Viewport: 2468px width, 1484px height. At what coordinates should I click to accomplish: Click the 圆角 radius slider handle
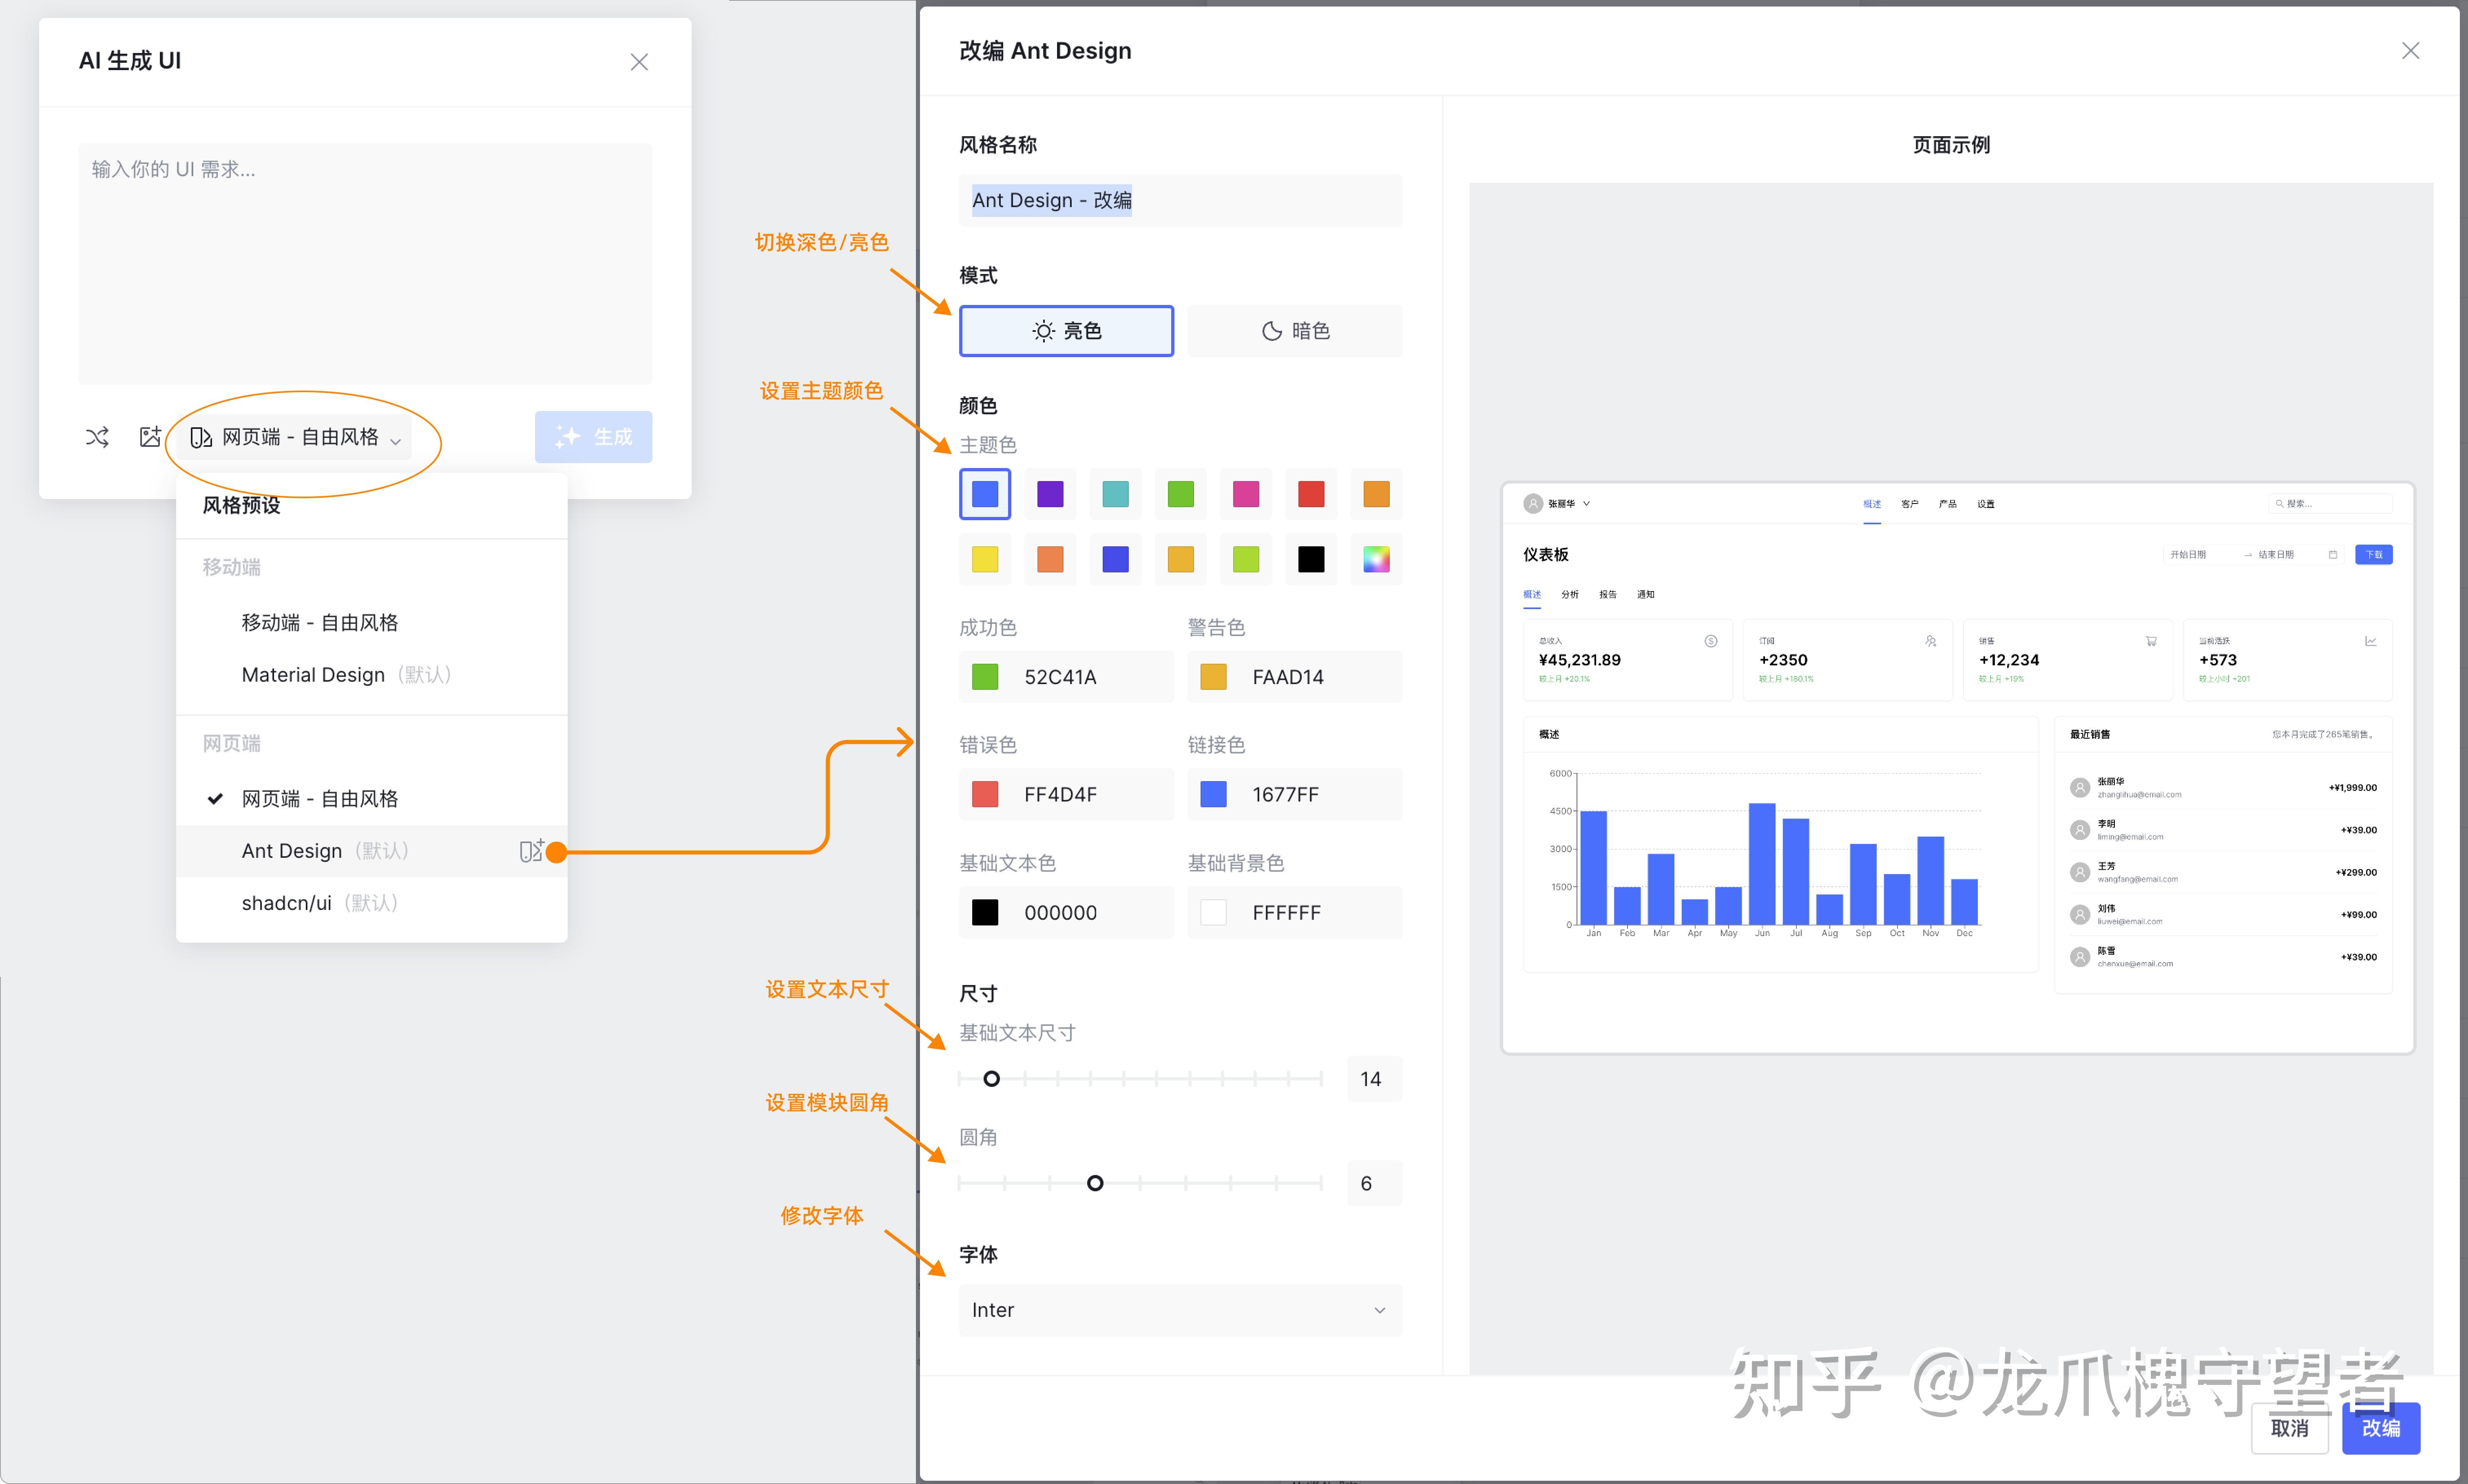[x=1095, y=1183]
